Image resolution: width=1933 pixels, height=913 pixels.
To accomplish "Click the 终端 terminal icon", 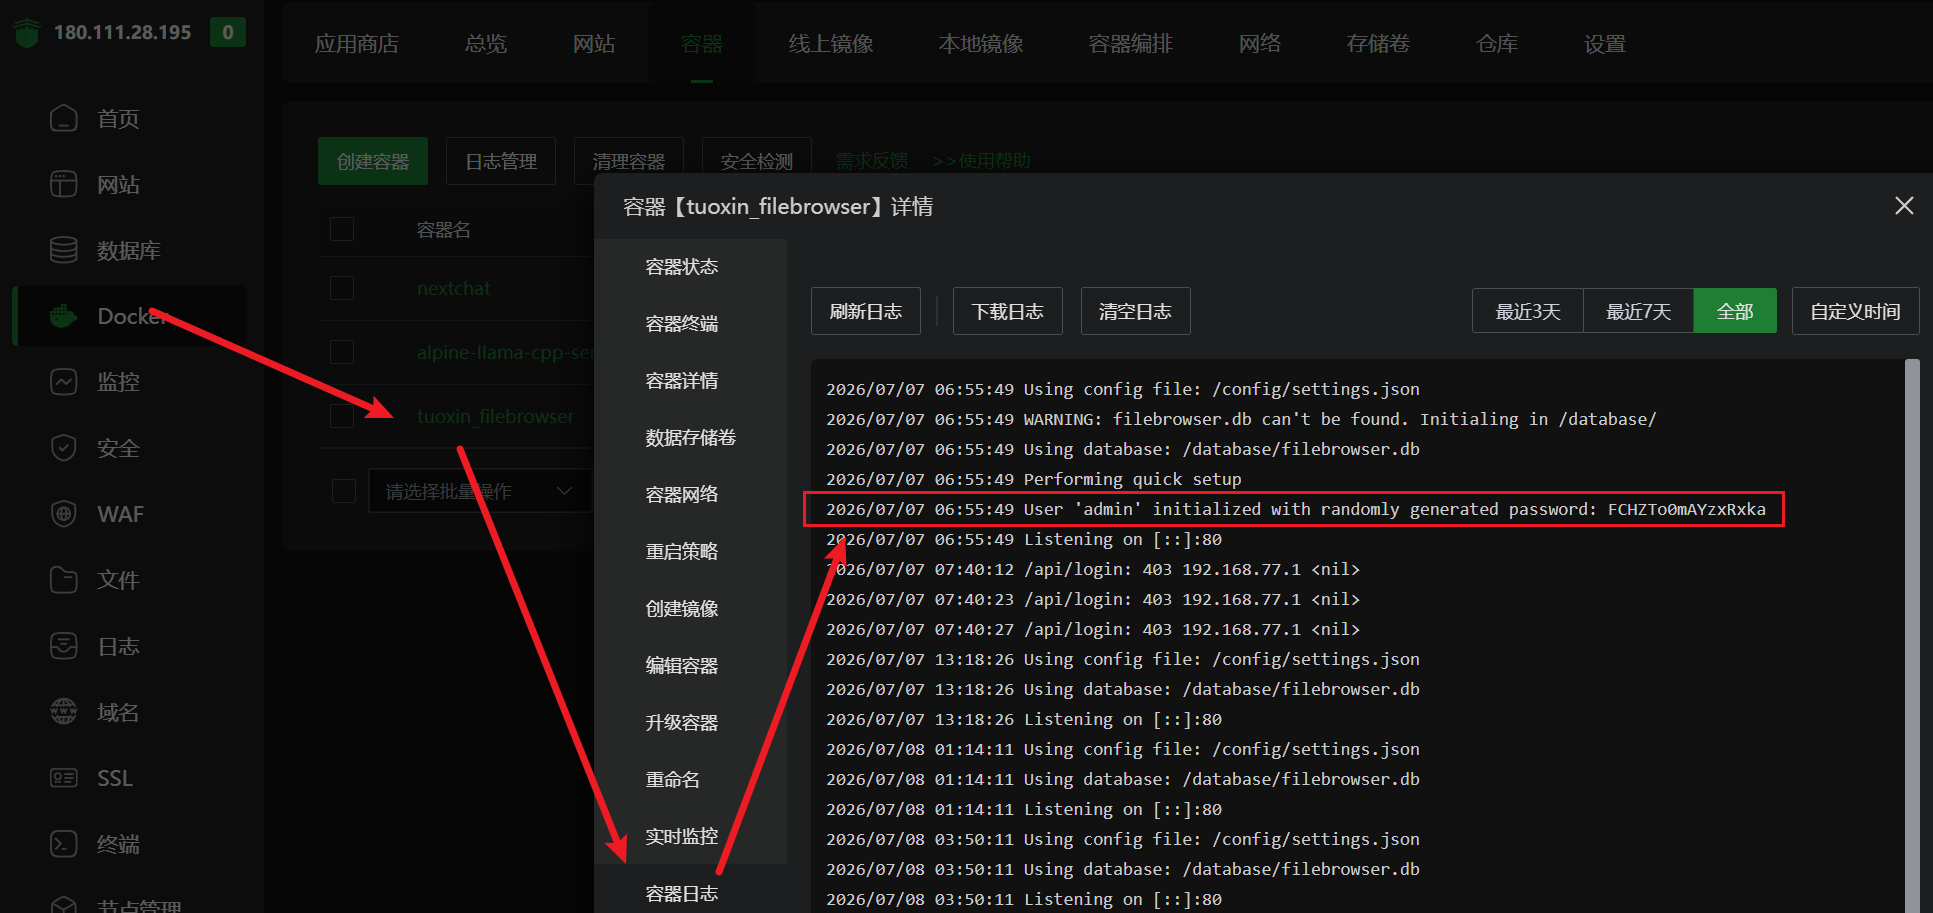I will (63, 844).
